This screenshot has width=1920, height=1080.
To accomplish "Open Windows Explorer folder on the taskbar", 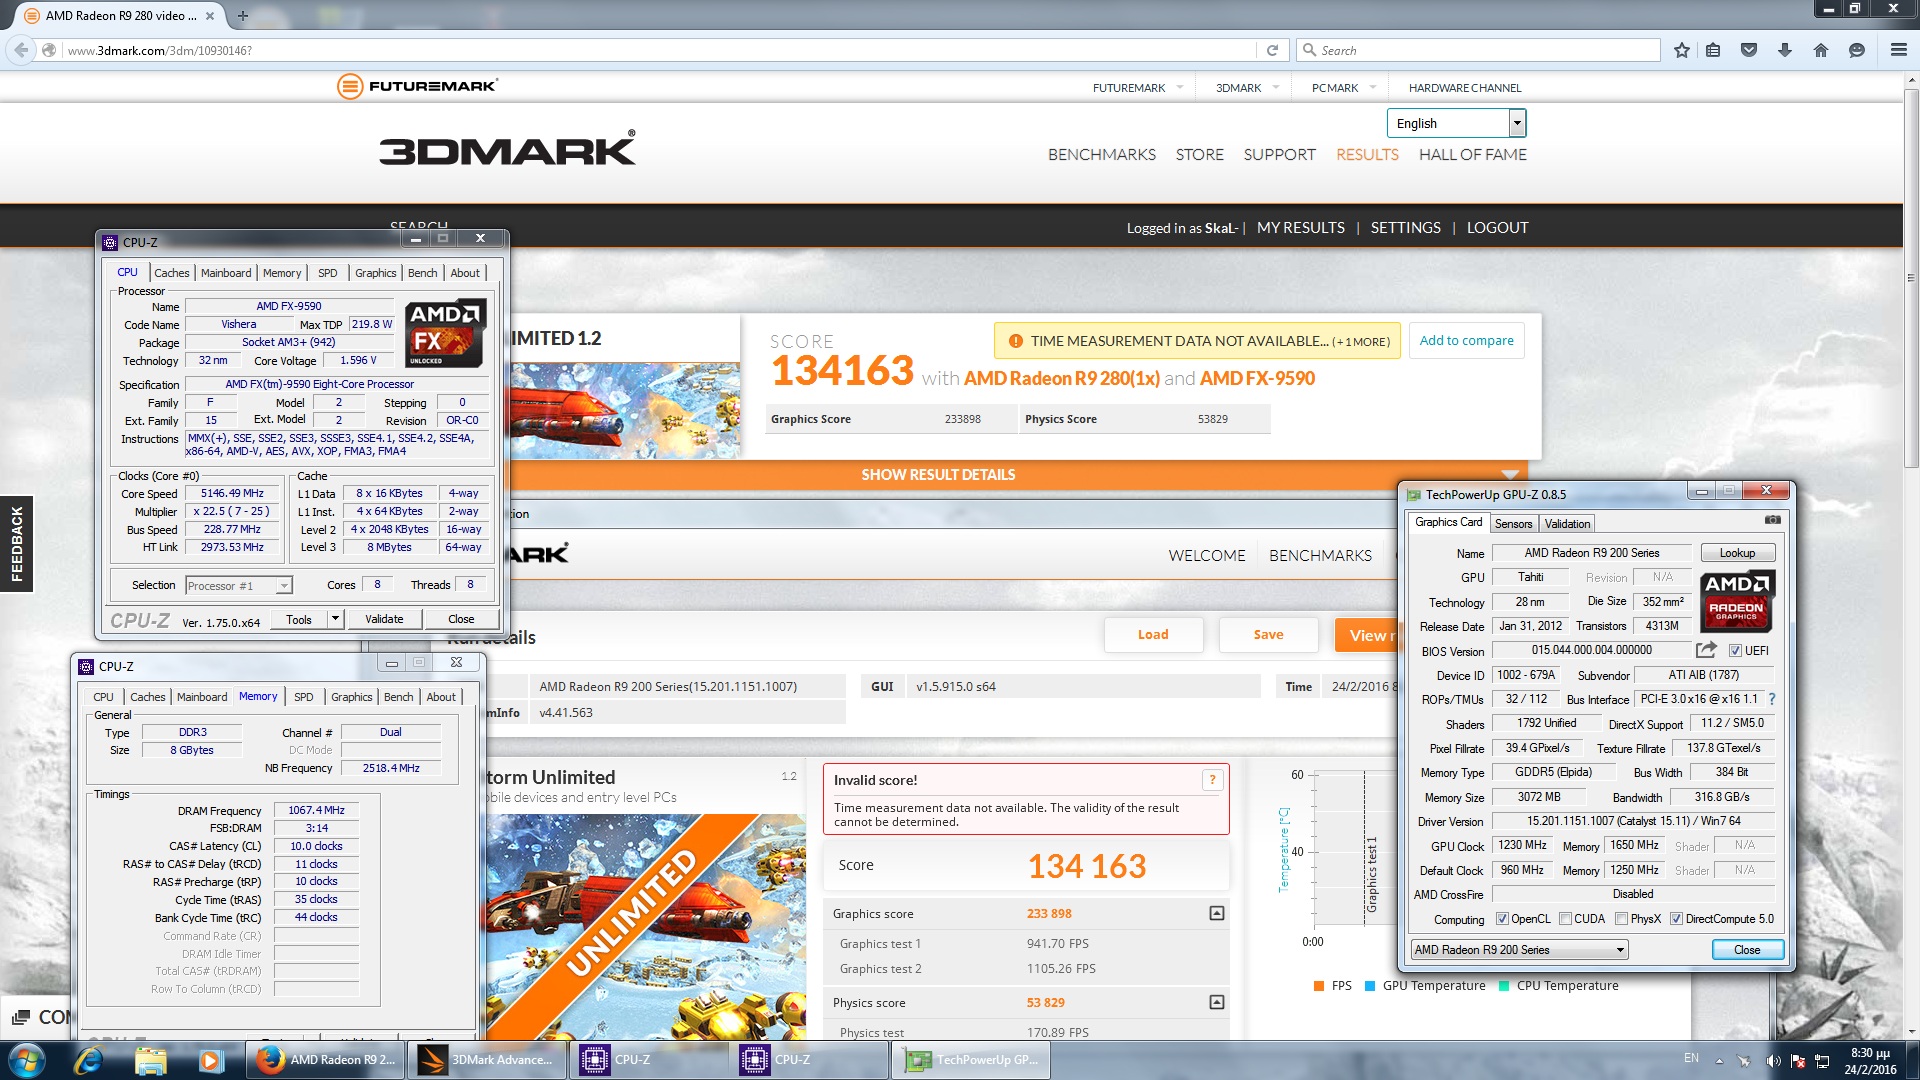I will (x=150, y=1059).
